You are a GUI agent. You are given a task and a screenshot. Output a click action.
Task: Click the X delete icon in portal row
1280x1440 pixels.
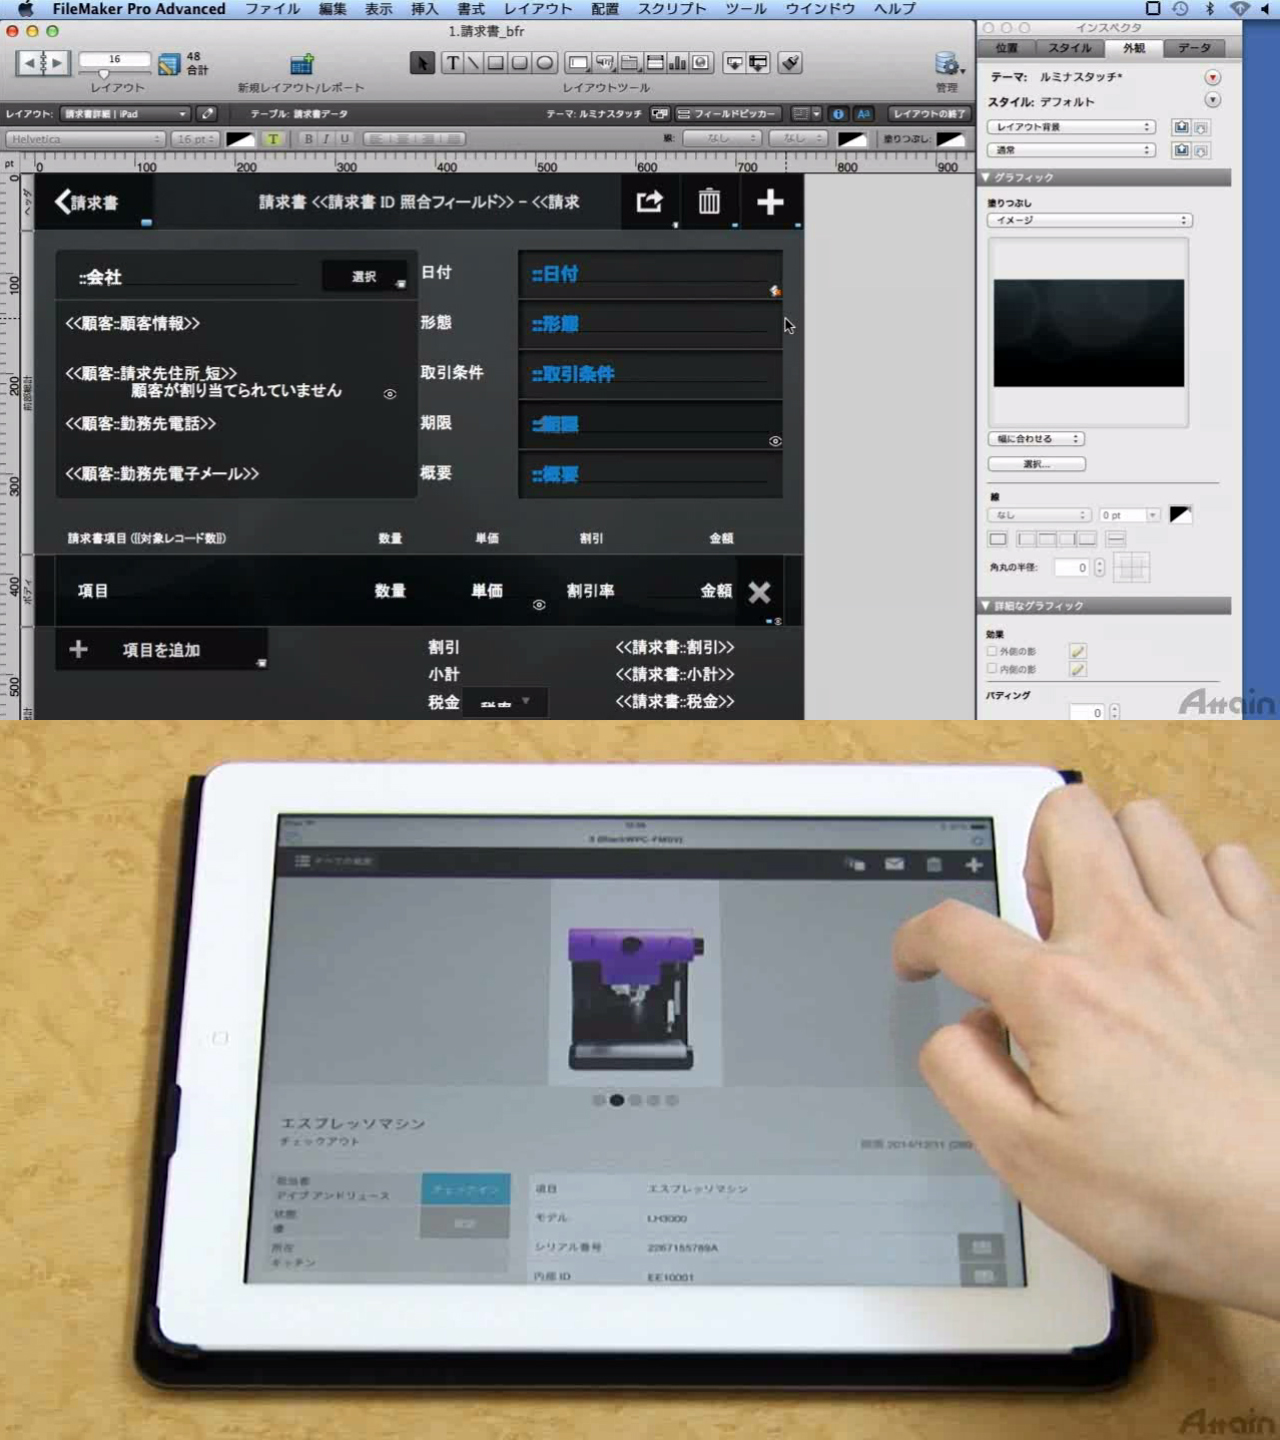tap(760, 592)
